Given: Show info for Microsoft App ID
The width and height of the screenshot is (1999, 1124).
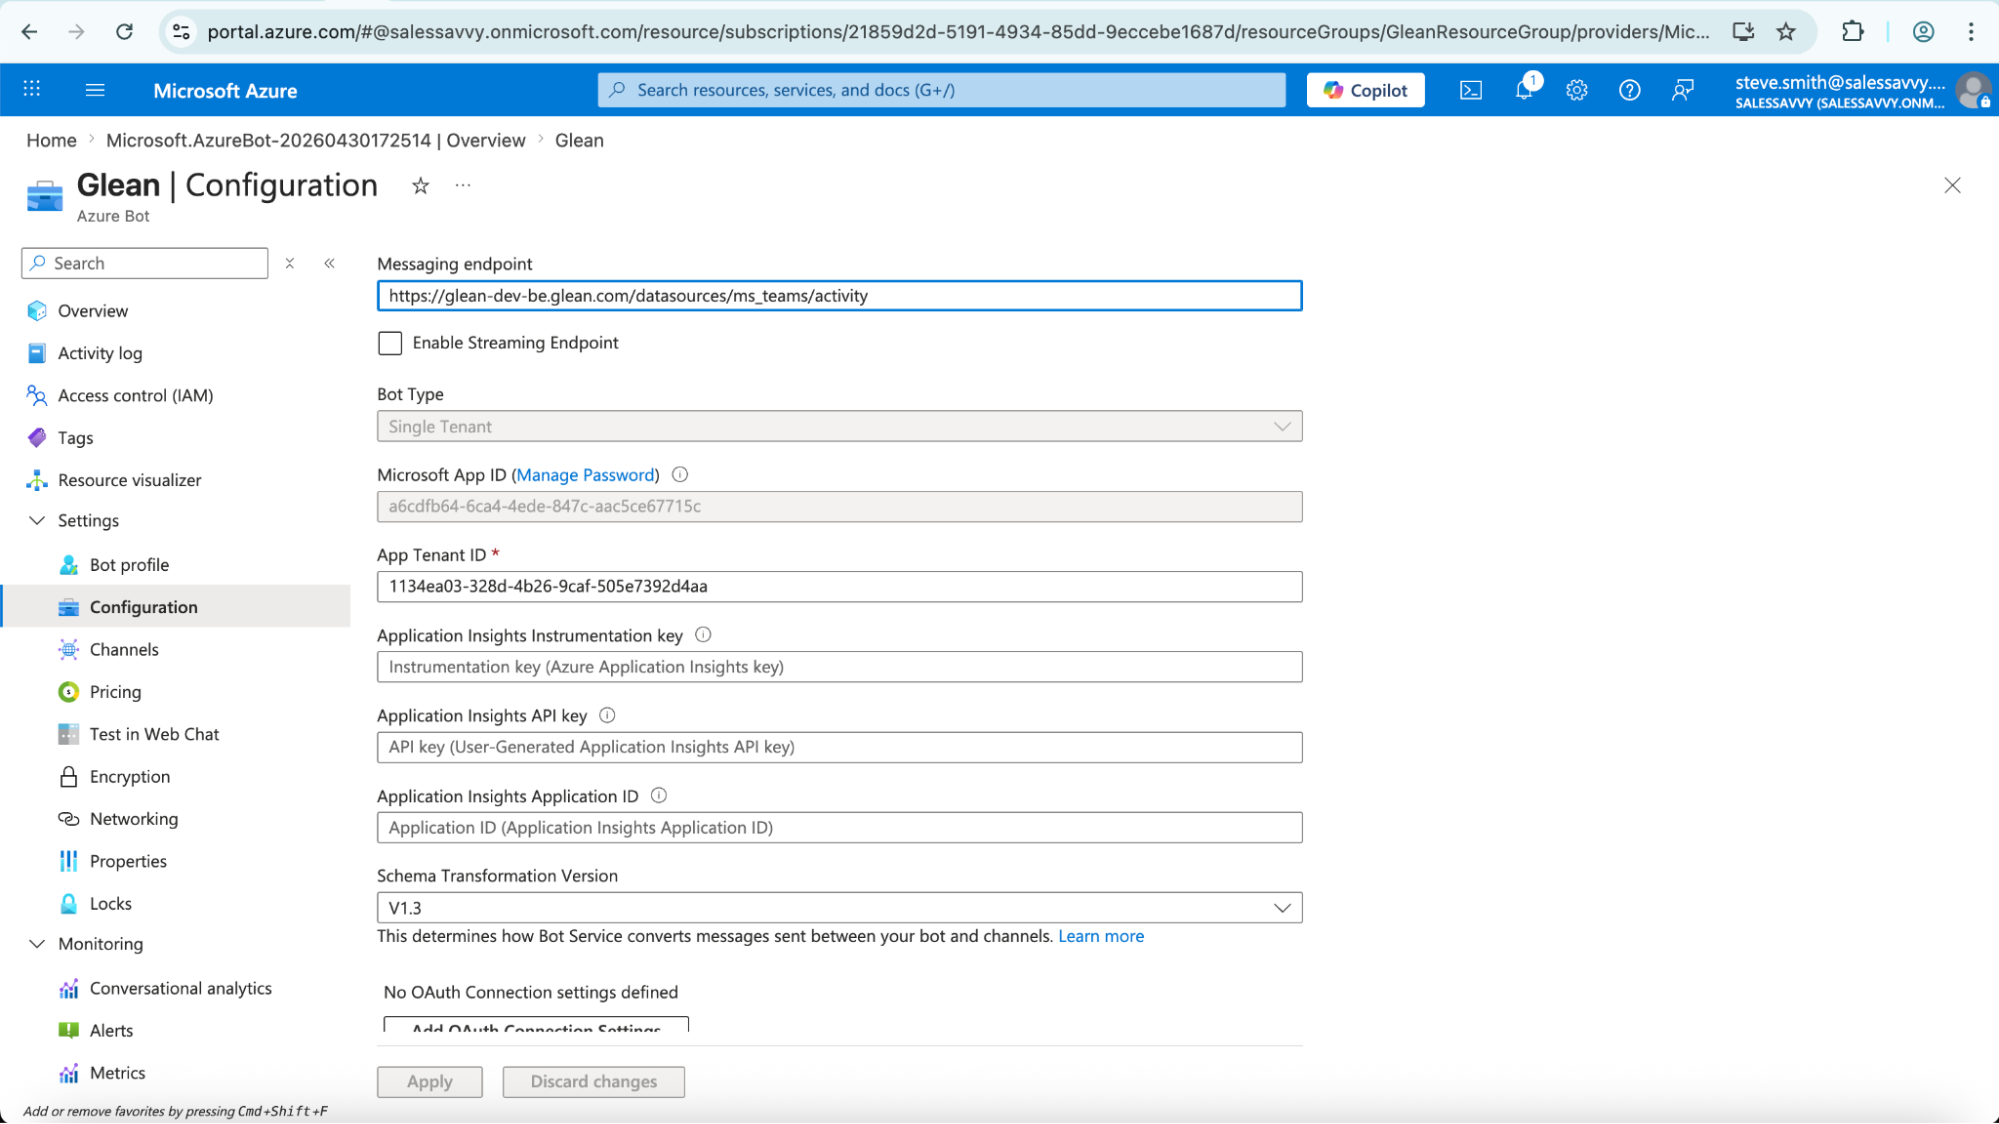Looking at the screenshot, I should click(680, 475).
